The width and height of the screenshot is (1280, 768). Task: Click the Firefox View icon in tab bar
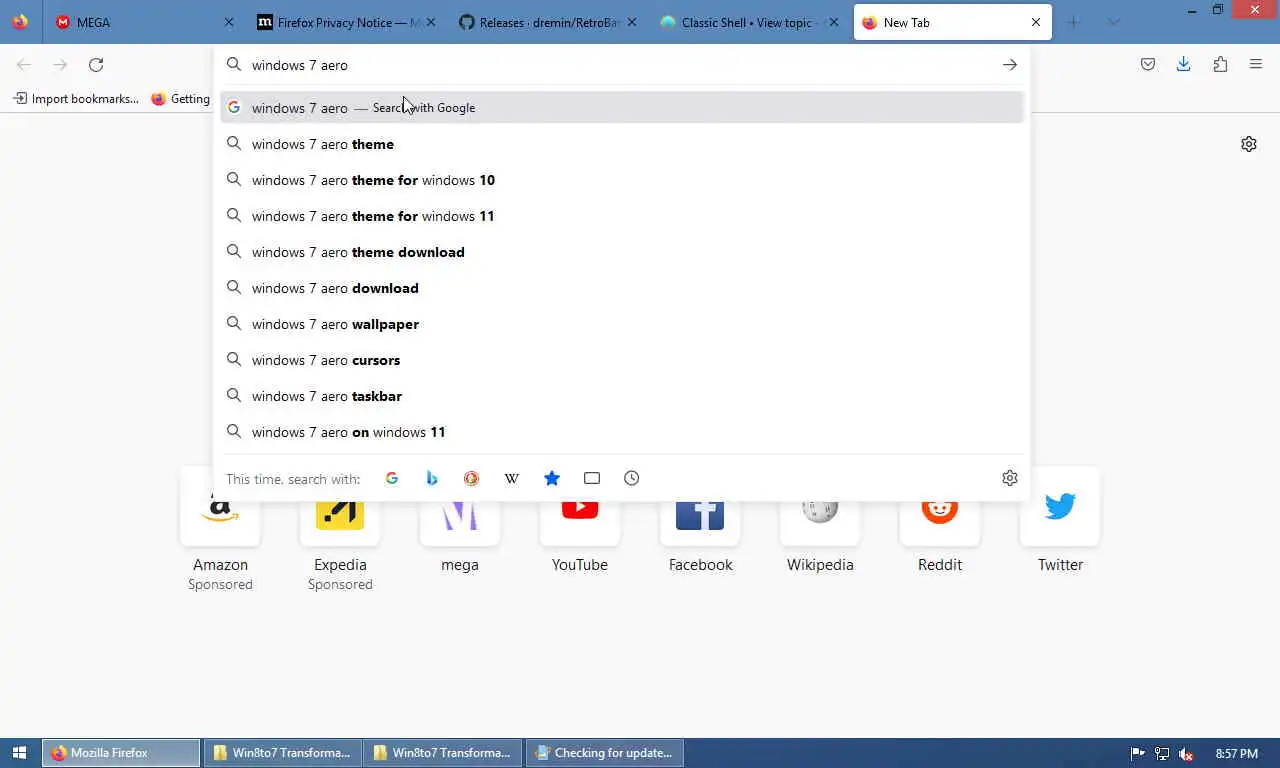pos(20,22)
